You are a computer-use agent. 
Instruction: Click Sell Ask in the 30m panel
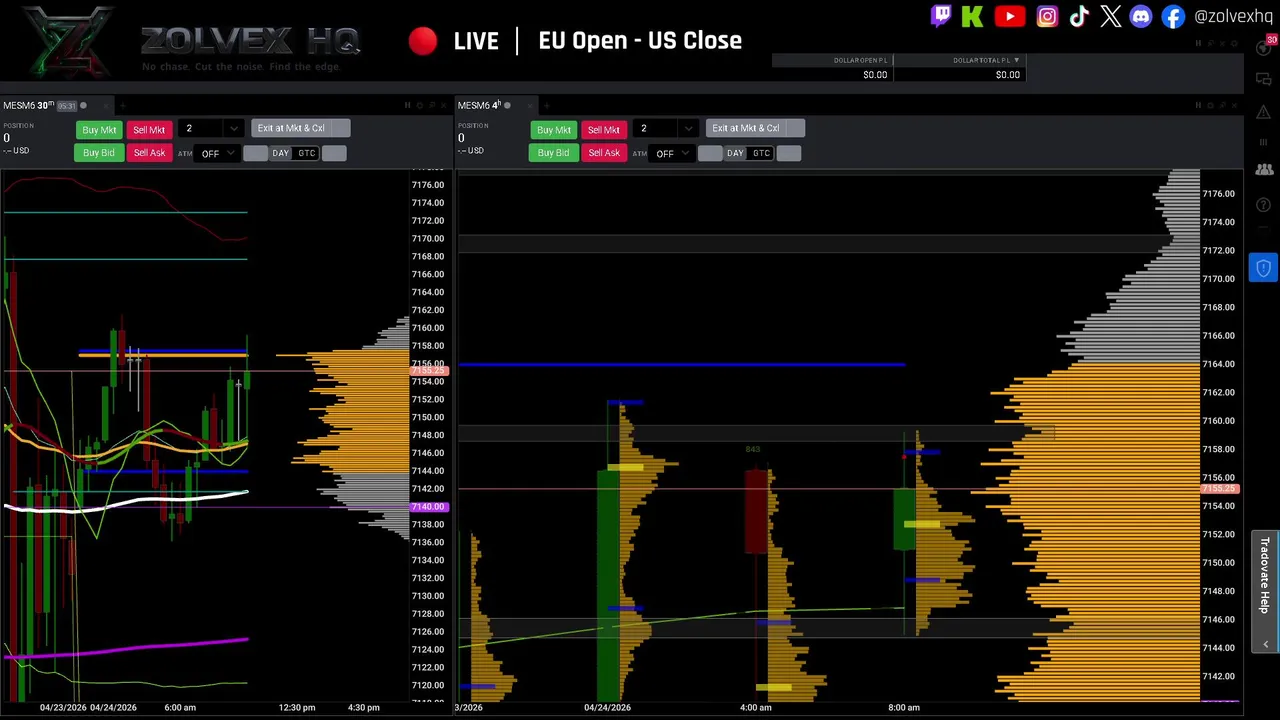tap(149, 153)
